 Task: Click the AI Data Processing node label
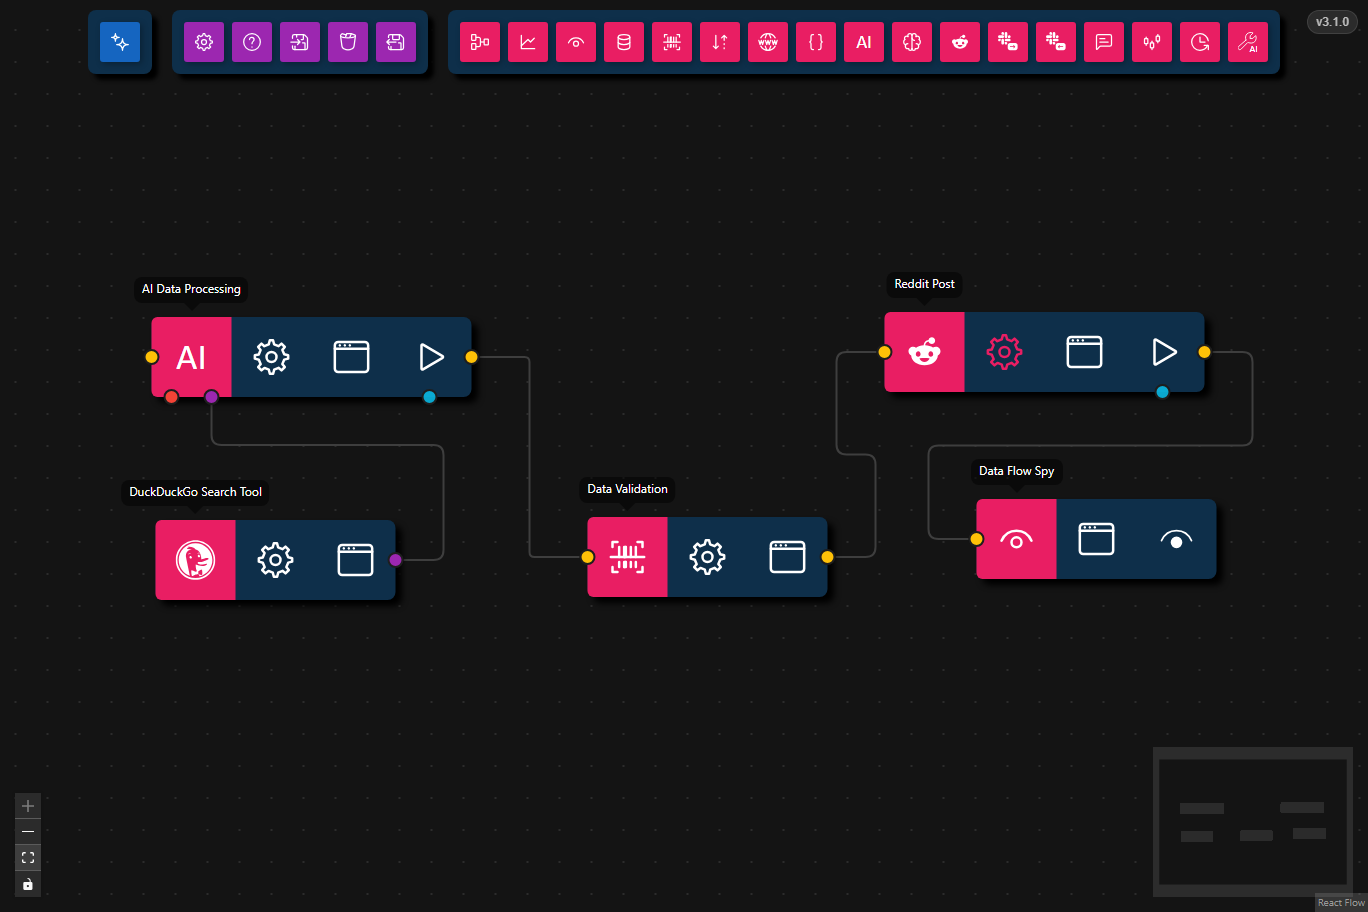(x=191, y=289)
